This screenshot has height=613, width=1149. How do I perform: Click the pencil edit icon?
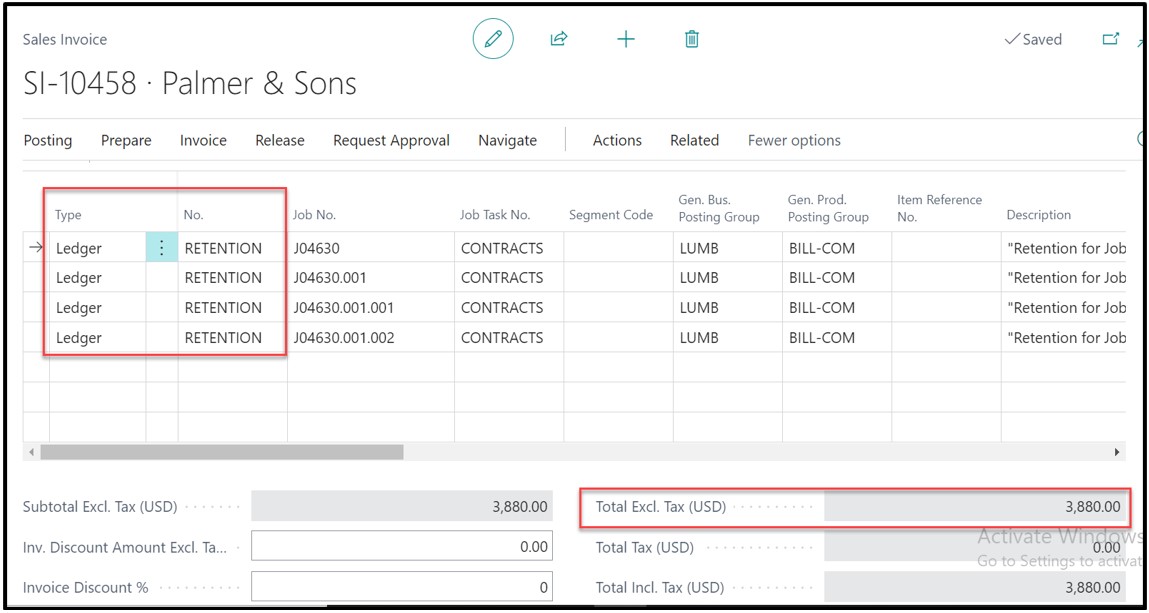492,40
